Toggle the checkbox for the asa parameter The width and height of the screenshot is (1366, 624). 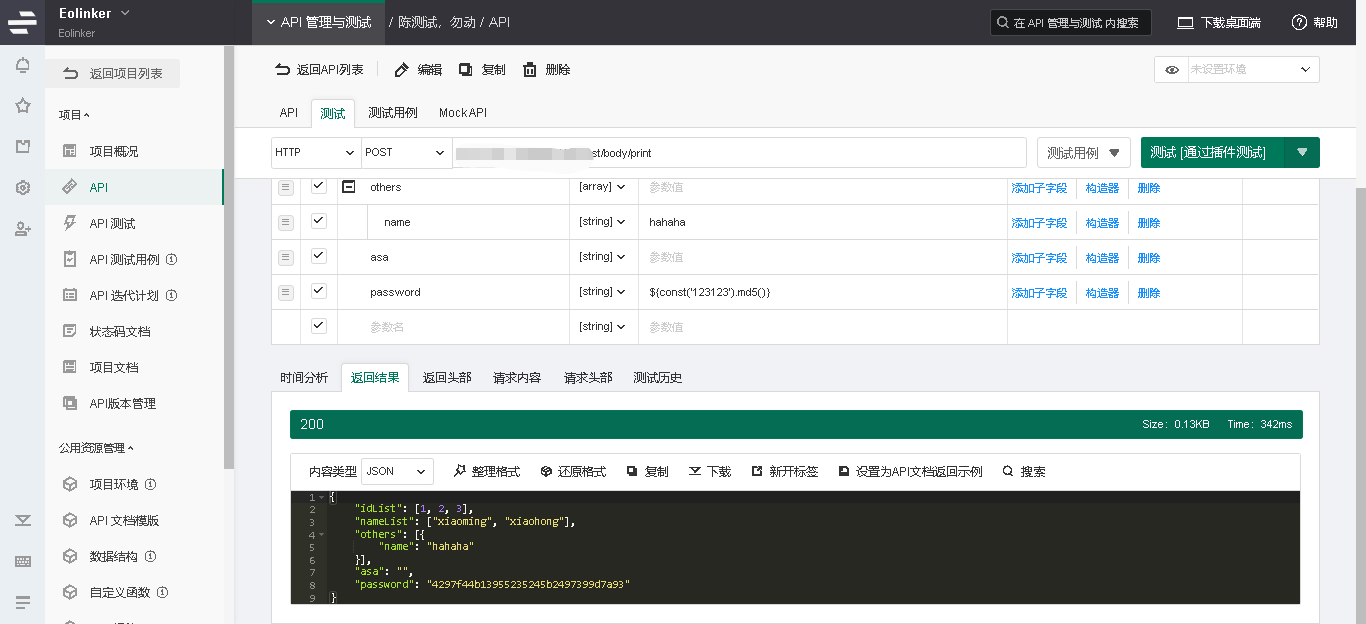tap(319, 256)
